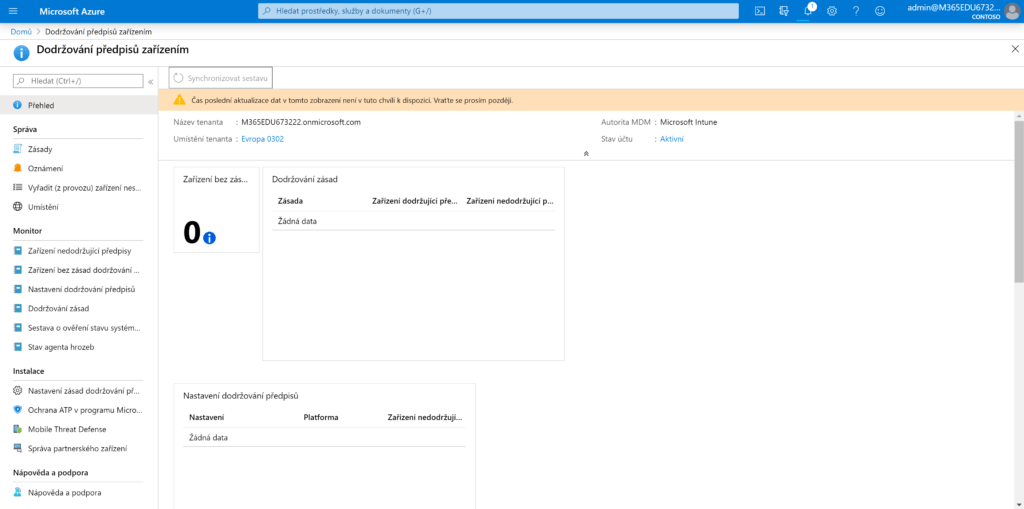
Task: Click the info icon next to zero count
Action: coord(209,238)
